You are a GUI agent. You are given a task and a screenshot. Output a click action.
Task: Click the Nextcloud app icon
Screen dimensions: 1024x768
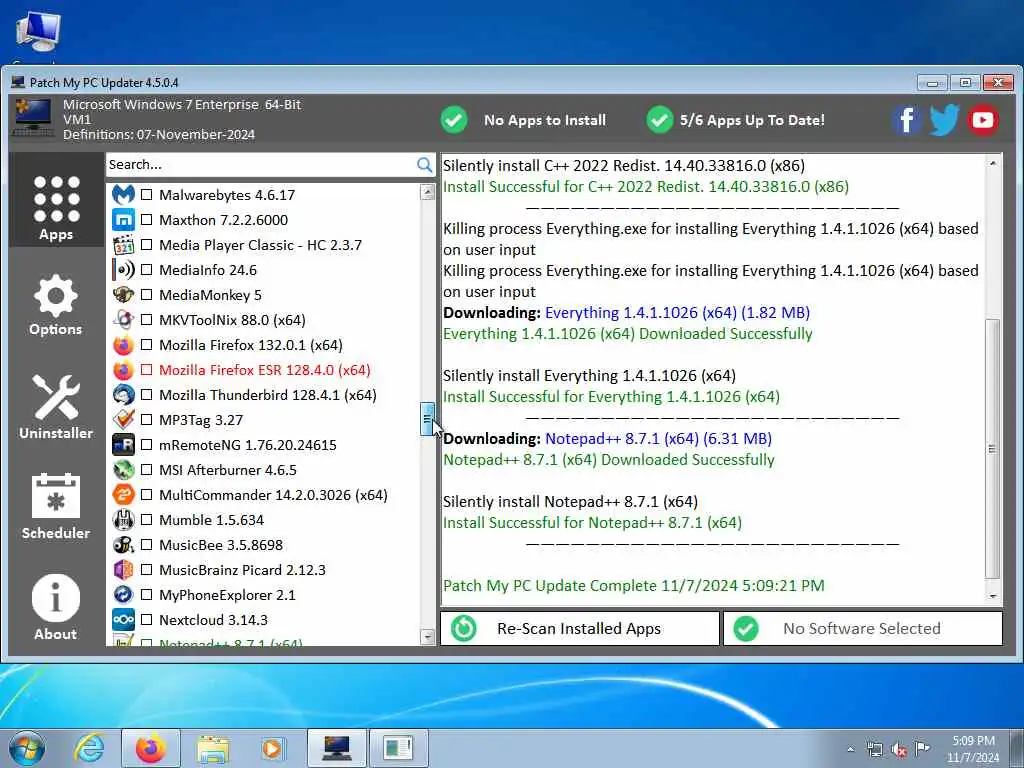[123, 620]
